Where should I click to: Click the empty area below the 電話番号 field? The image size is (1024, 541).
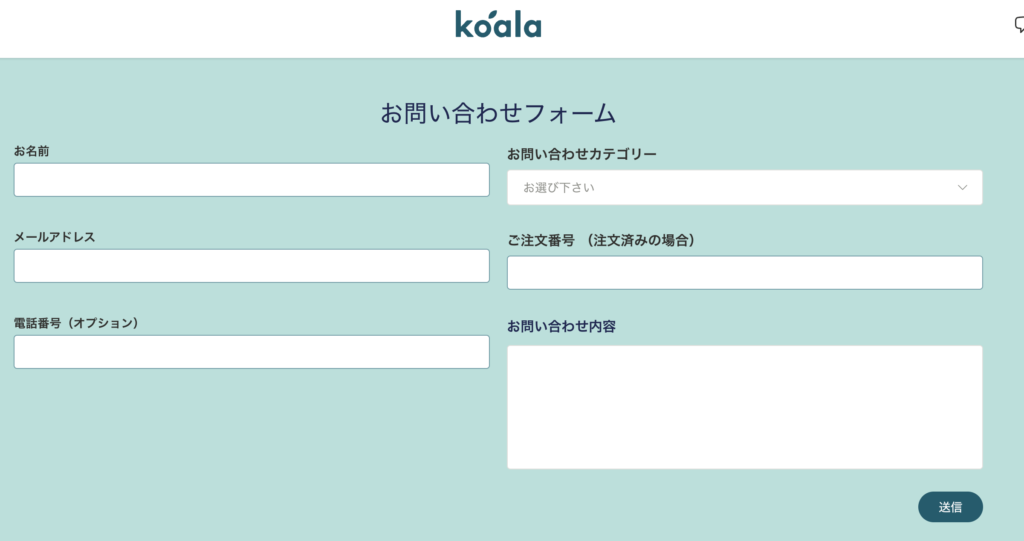point(250,440)
